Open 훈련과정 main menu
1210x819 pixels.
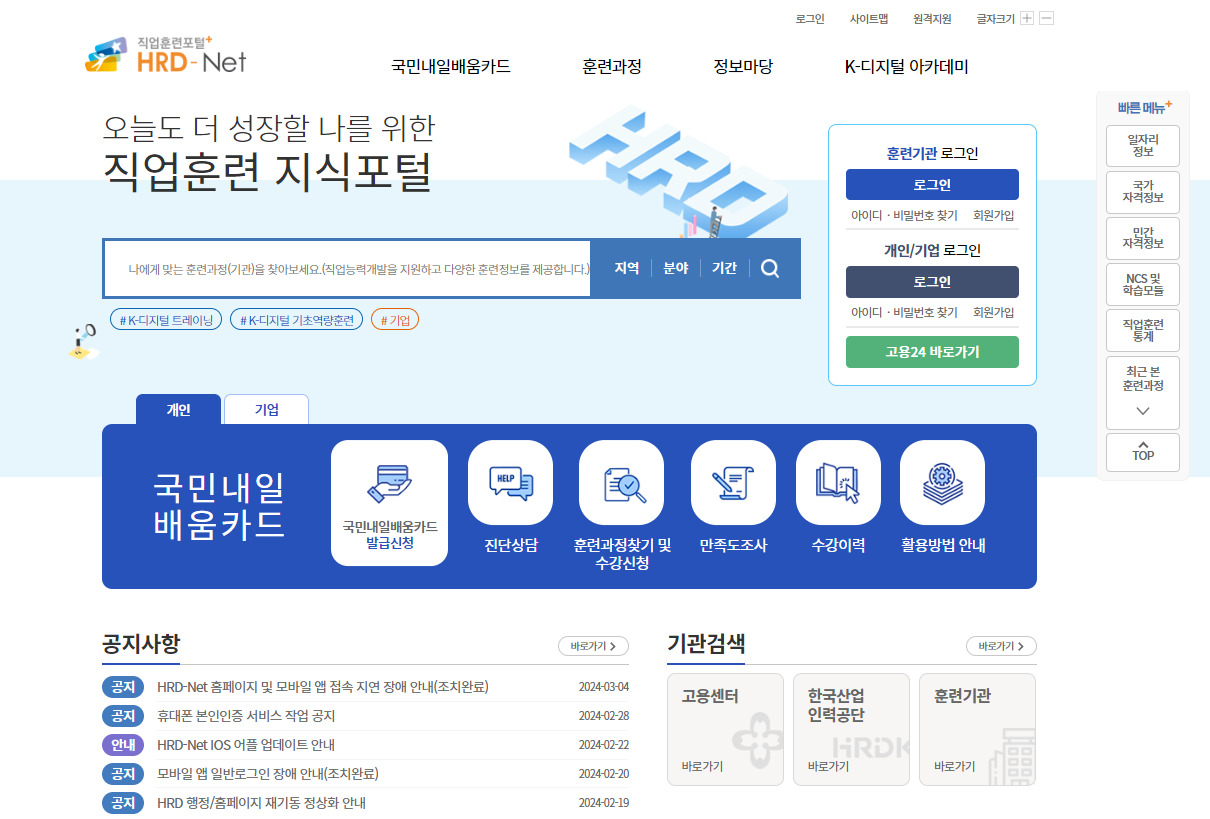click(x=612, y=67)
